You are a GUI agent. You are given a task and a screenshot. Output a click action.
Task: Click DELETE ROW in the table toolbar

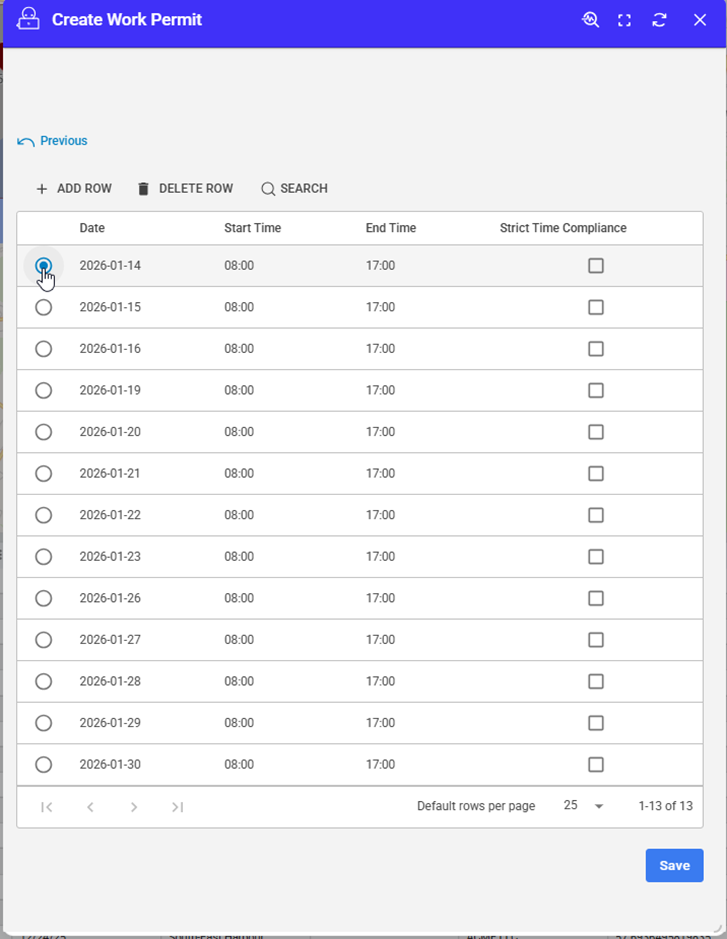[185, 189]
